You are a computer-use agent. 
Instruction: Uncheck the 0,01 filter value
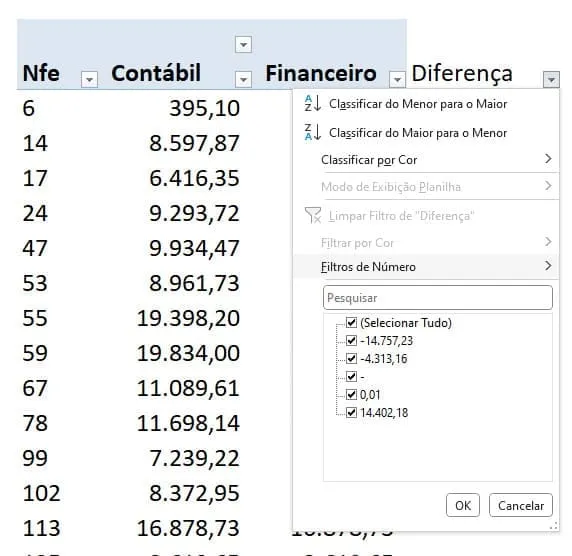coord(351,394)
